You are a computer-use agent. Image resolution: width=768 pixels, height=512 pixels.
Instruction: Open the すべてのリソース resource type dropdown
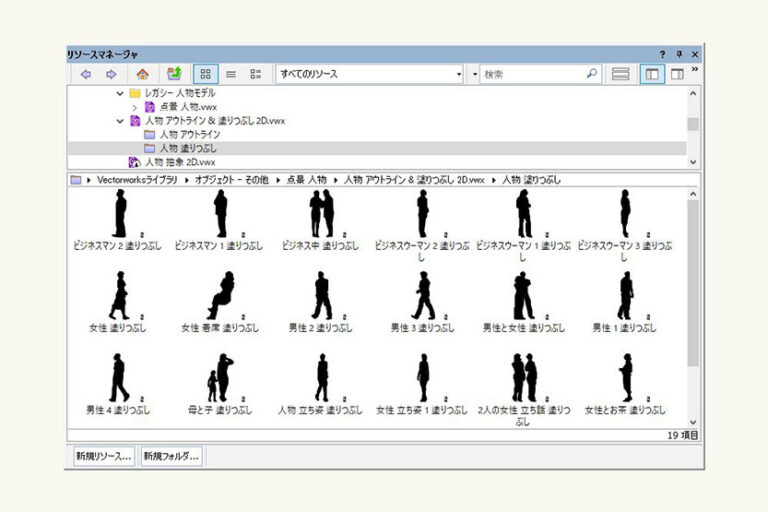coord(370,74)
